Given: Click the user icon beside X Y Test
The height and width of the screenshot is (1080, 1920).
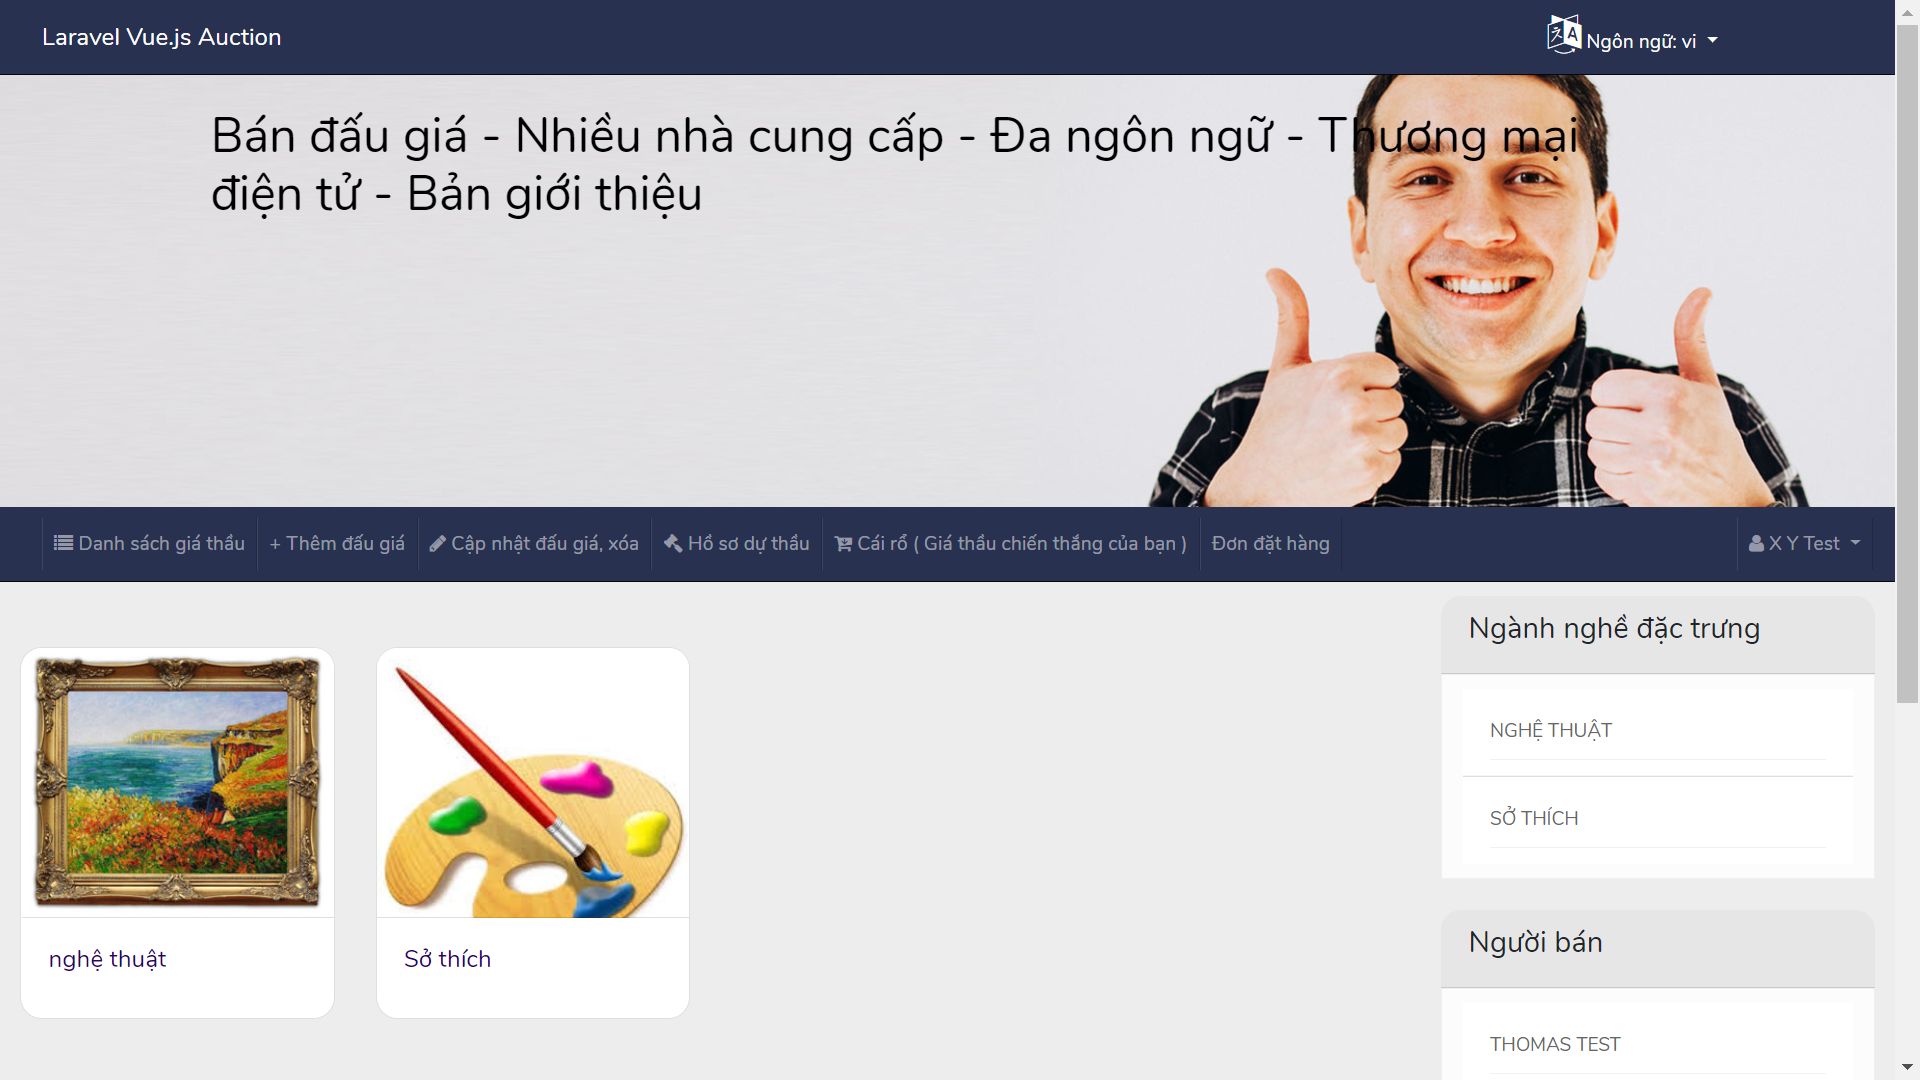Looking at the screenshot, I should pyautogui.click(x=1756, y=544).
